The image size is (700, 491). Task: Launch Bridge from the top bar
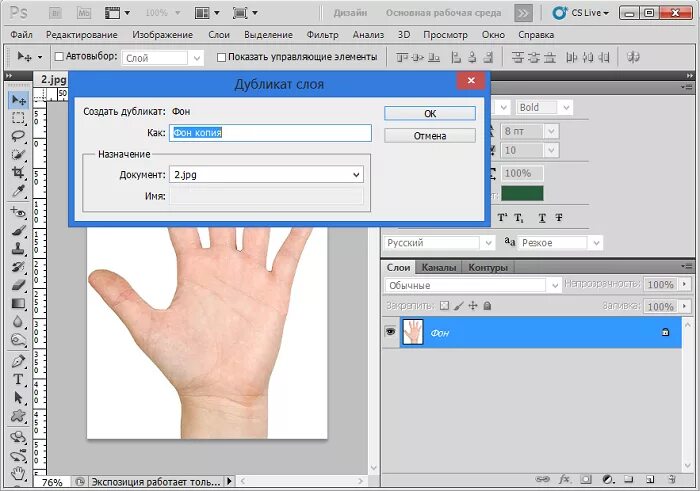[x=56, y=13]
